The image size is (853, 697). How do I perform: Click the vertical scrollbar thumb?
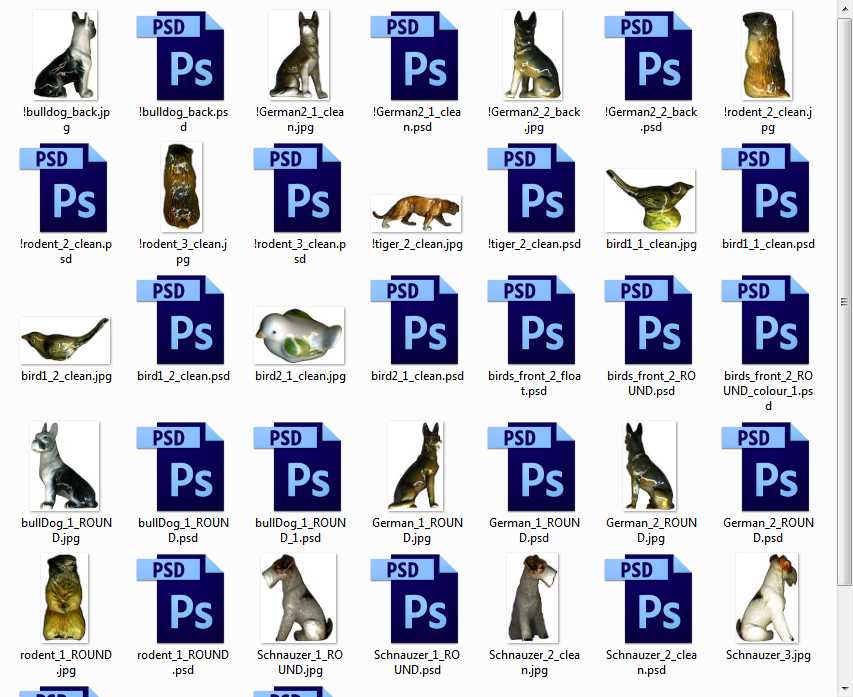pos(844,302)
